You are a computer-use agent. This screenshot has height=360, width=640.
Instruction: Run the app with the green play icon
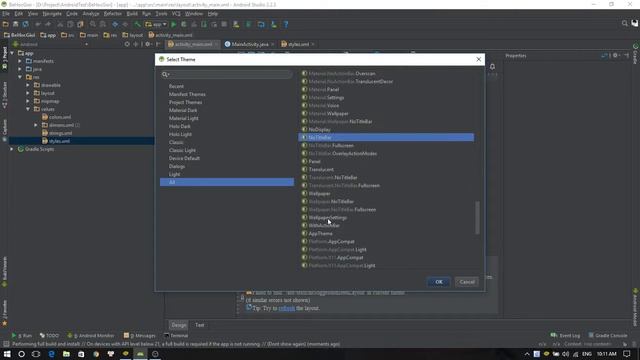click(x=174, y=24)
